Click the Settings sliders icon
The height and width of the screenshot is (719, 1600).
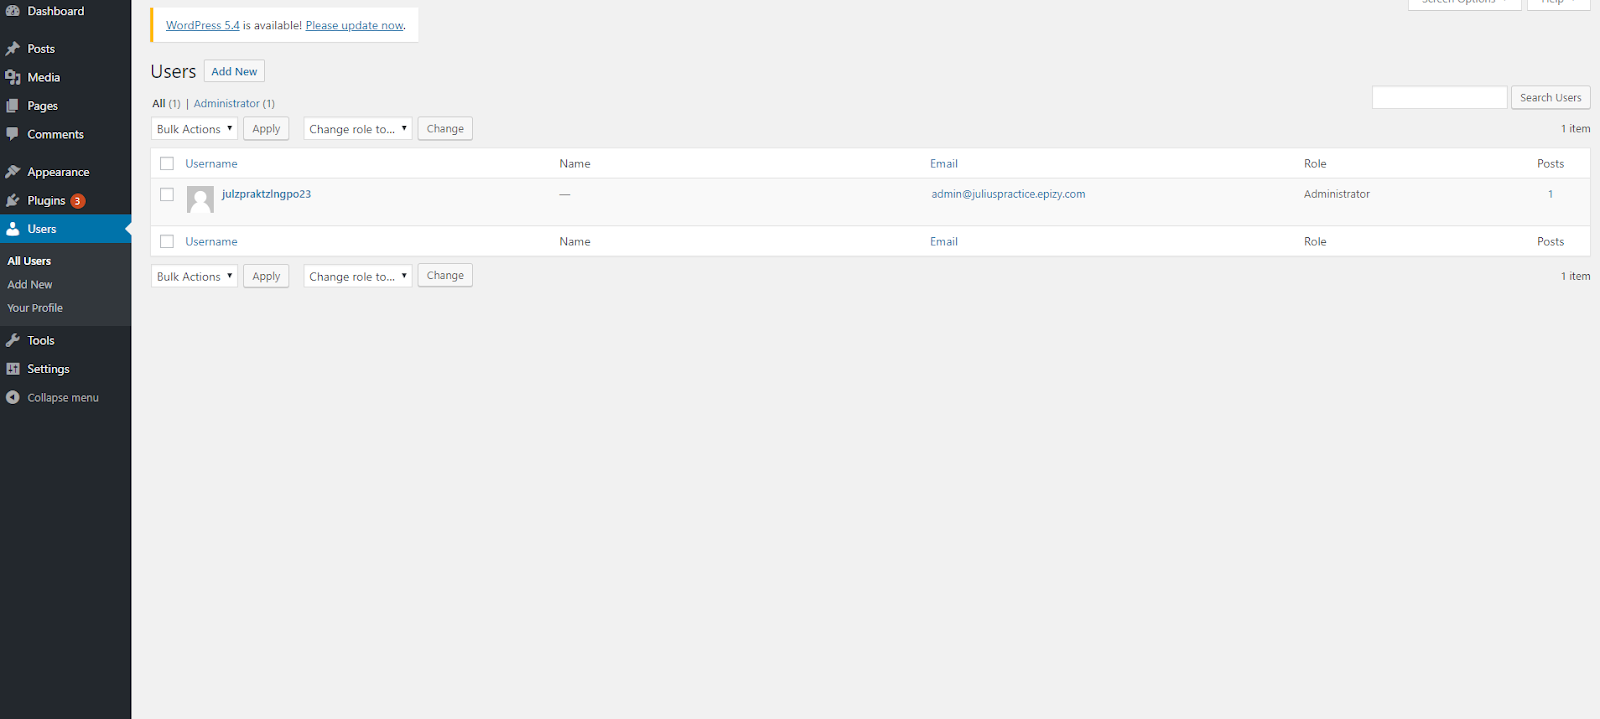(13, 369)
